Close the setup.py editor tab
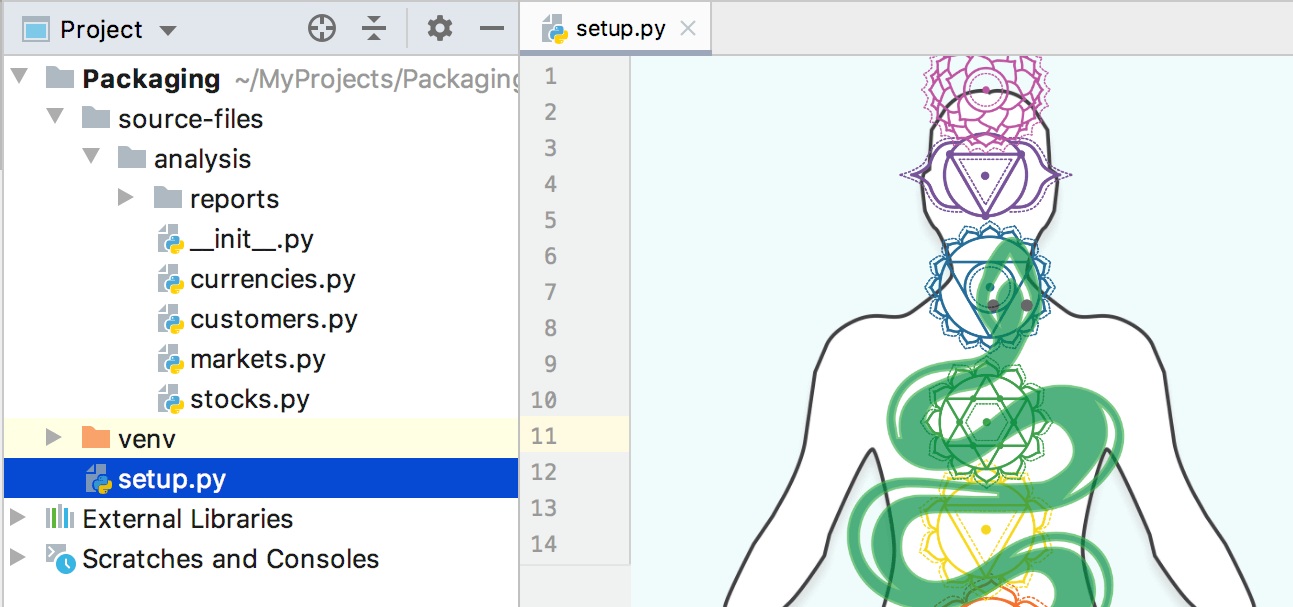Image resolution: width=1293 pixels, height=607 pixels. [x=687, y=28]
